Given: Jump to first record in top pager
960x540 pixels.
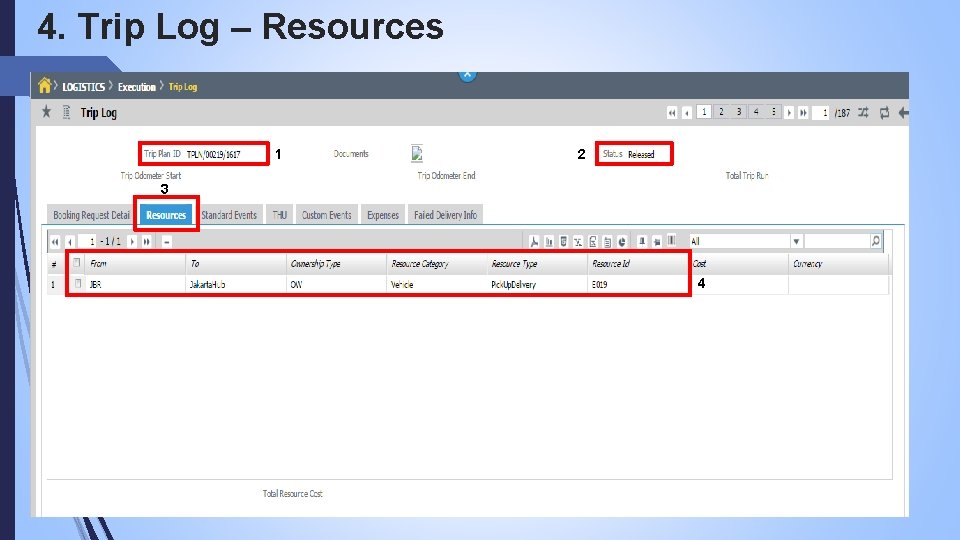Looking at the screenshot, I should 672,113.
